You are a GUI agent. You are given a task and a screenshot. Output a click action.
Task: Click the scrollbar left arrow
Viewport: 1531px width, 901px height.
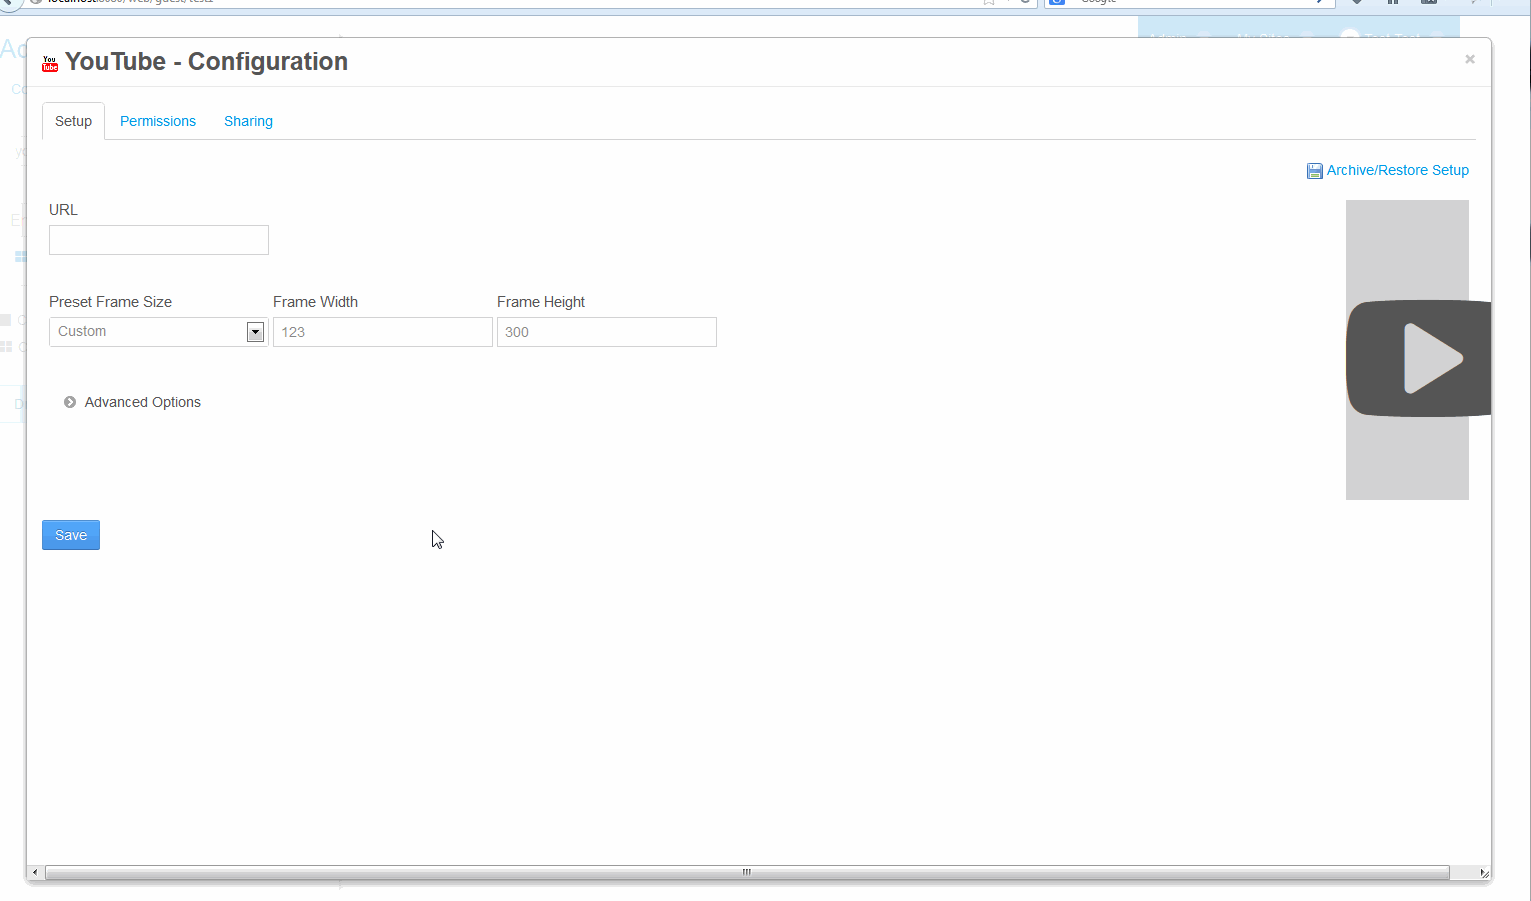(35, 873)
